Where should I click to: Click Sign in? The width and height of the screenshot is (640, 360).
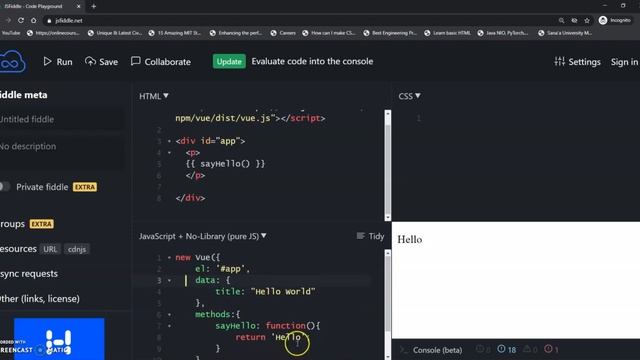point(624,62)
